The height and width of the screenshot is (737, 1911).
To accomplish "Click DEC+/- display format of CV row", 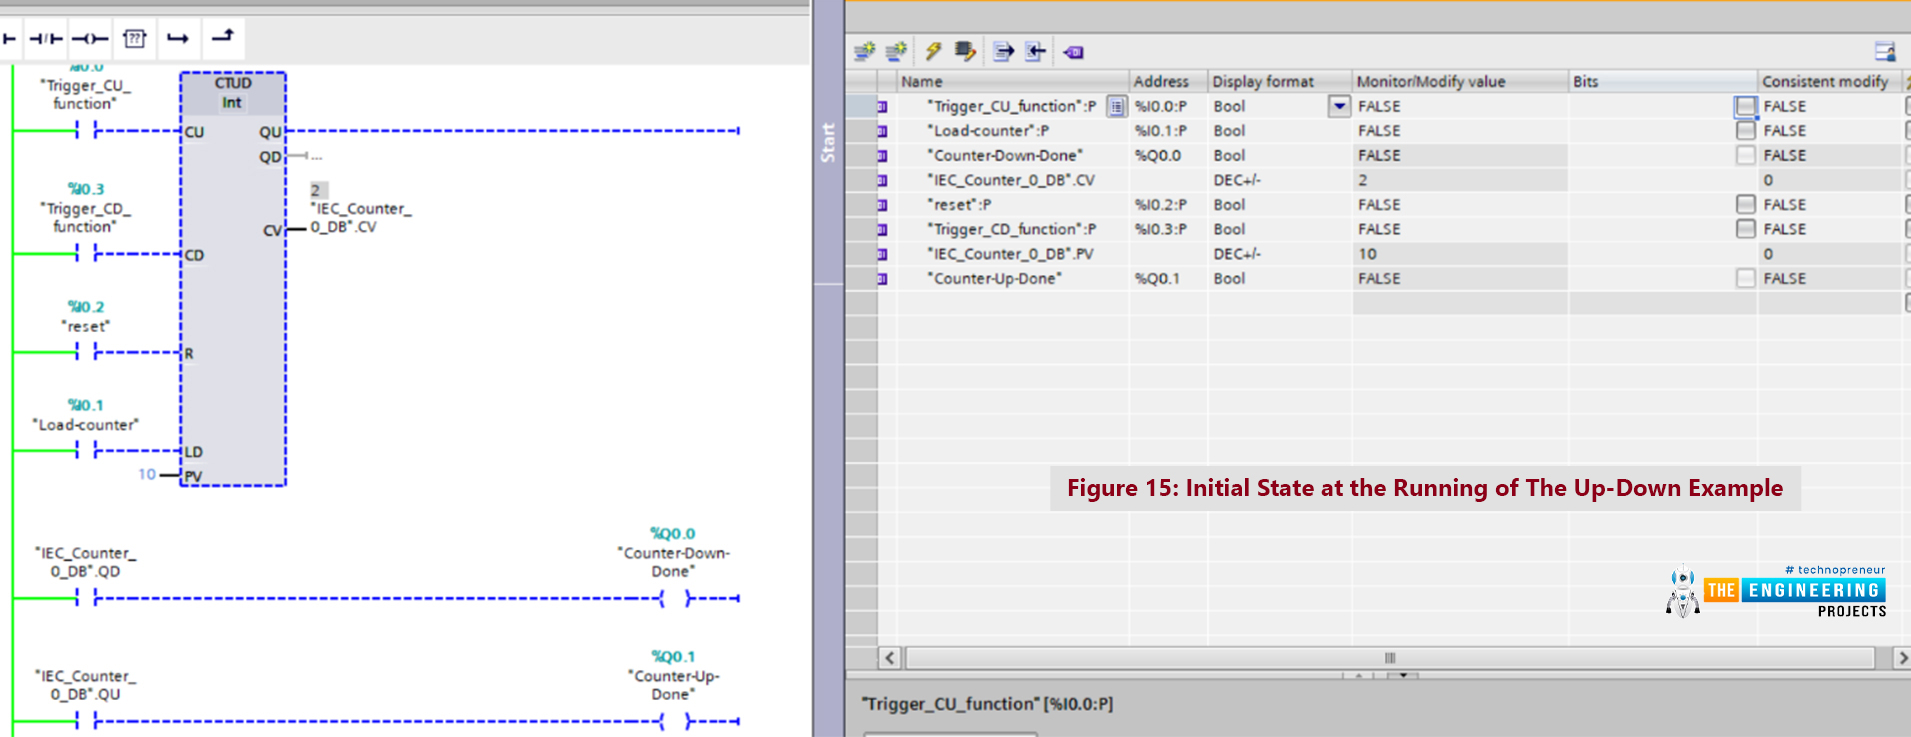I will pos(1280,180).
